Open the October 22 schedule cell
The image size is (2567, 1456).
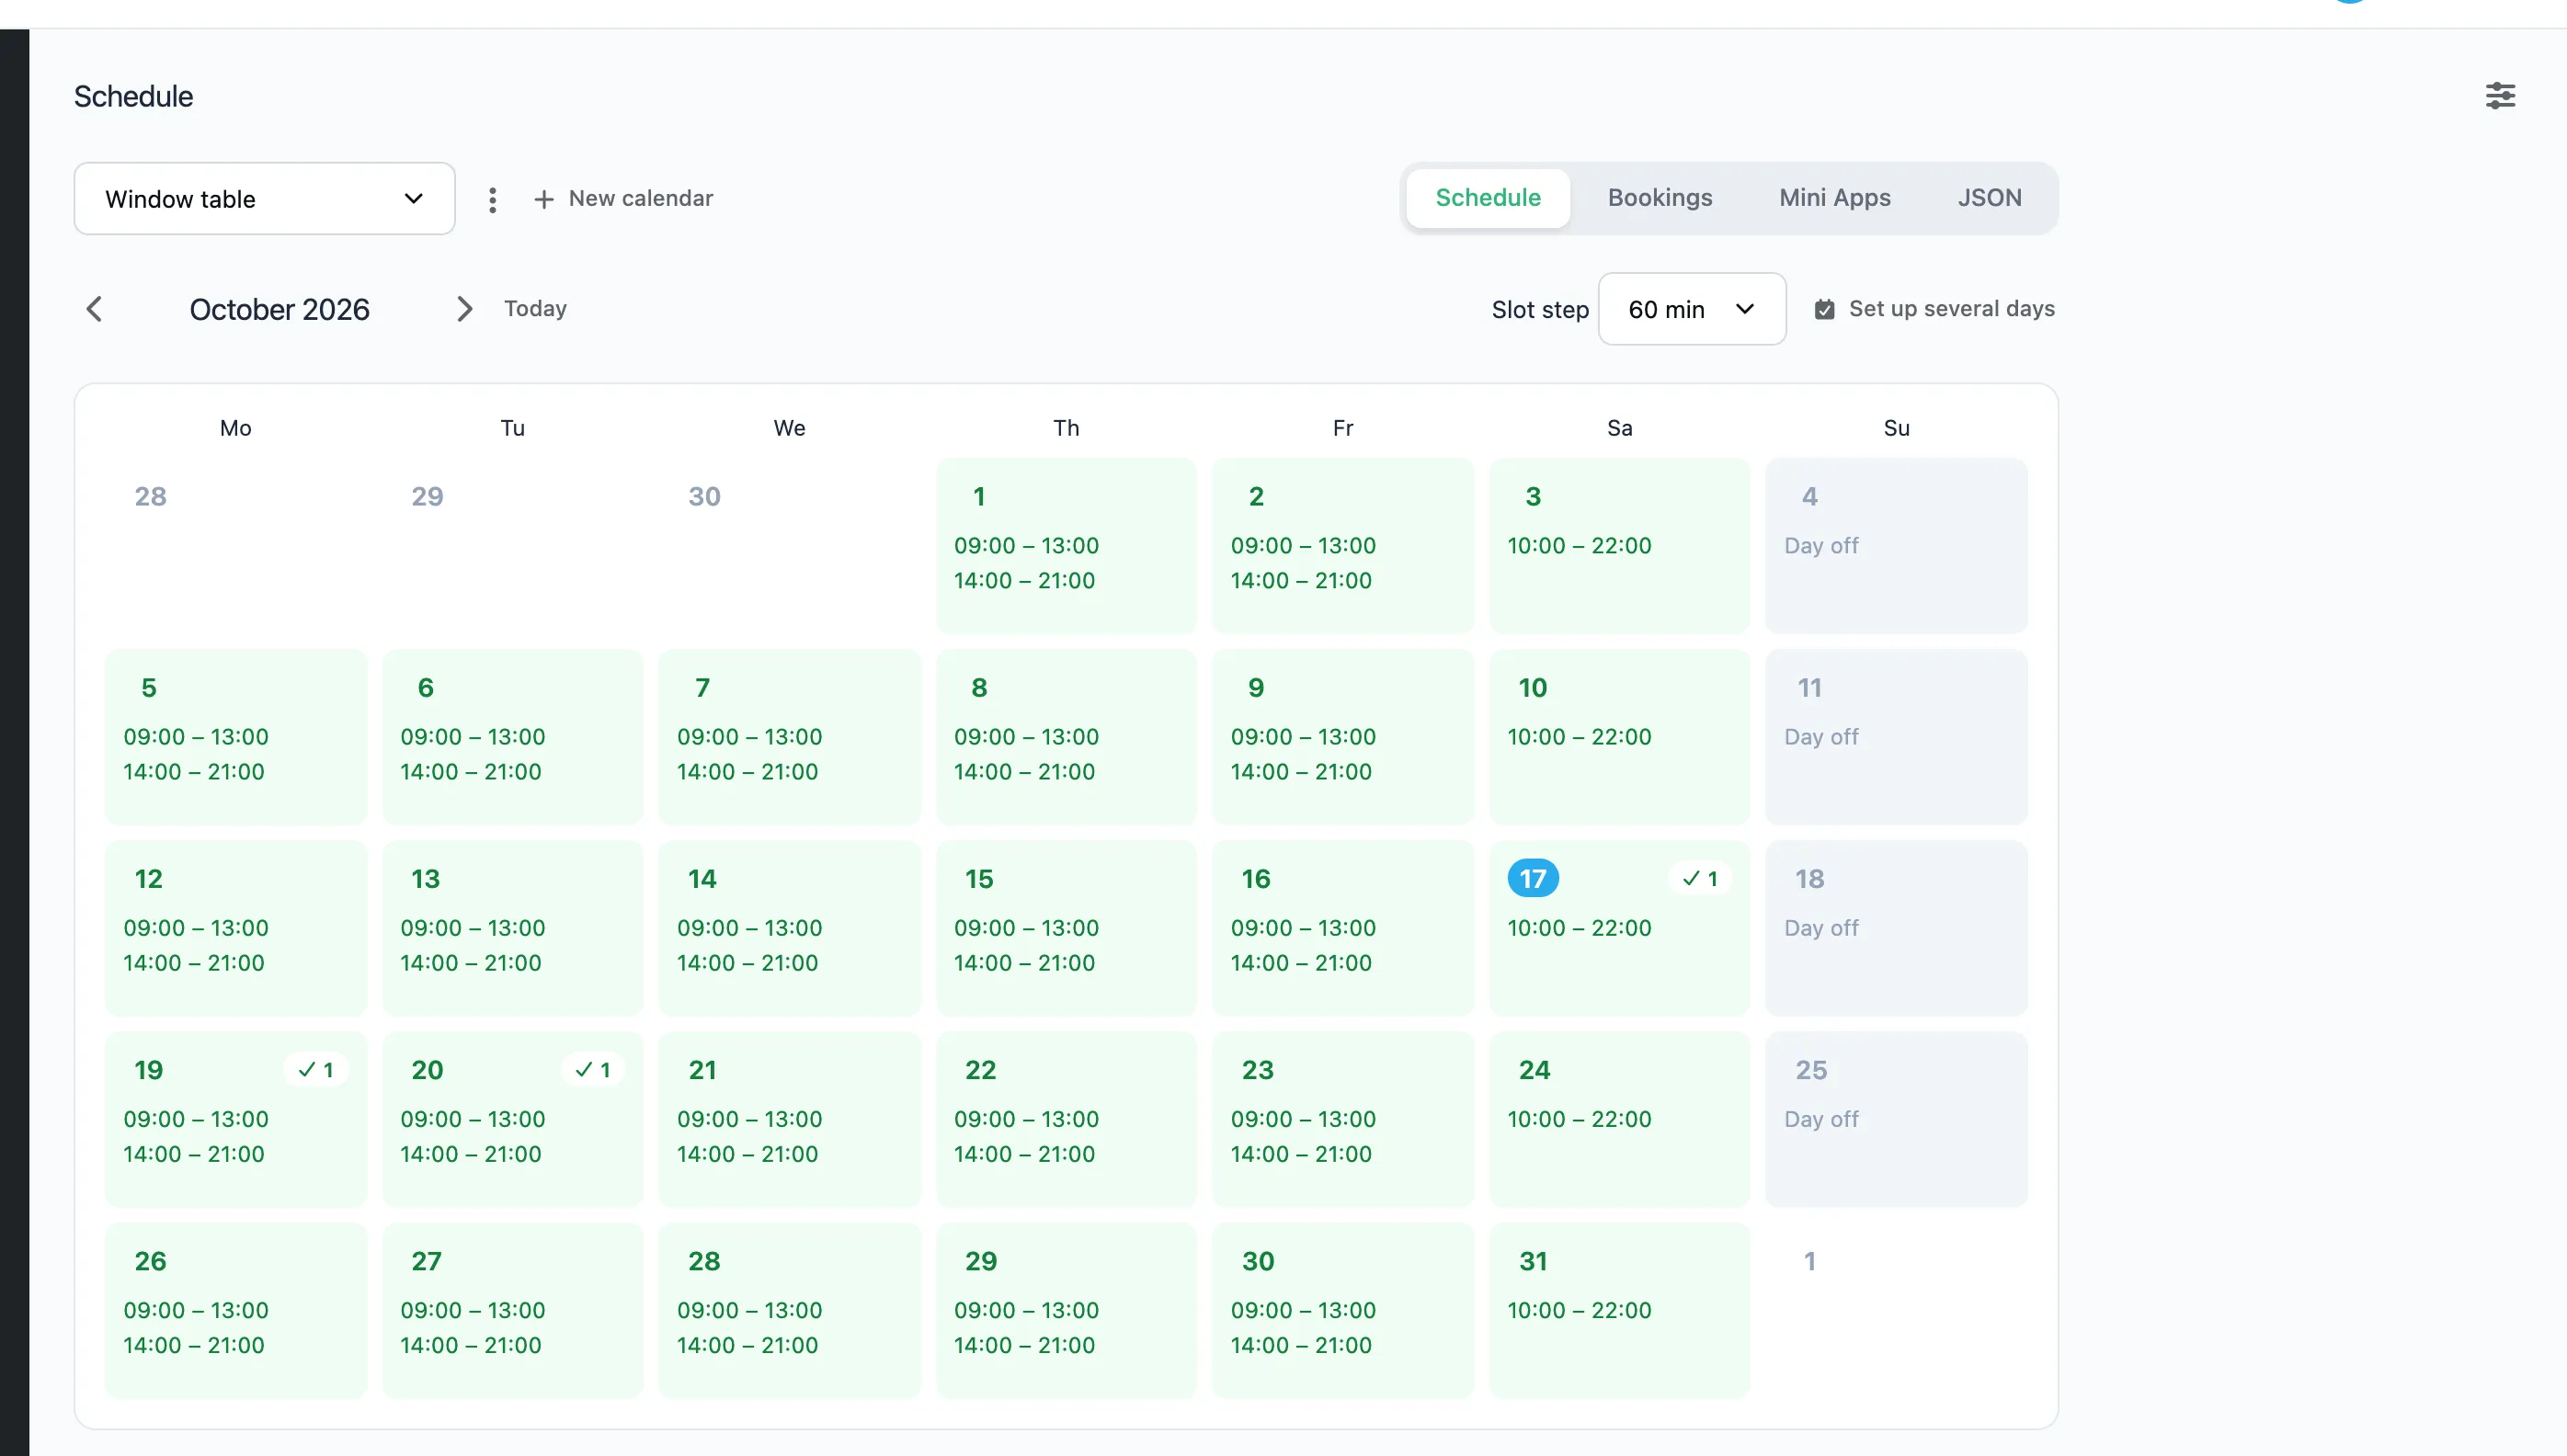(x=1066, y=1119)
